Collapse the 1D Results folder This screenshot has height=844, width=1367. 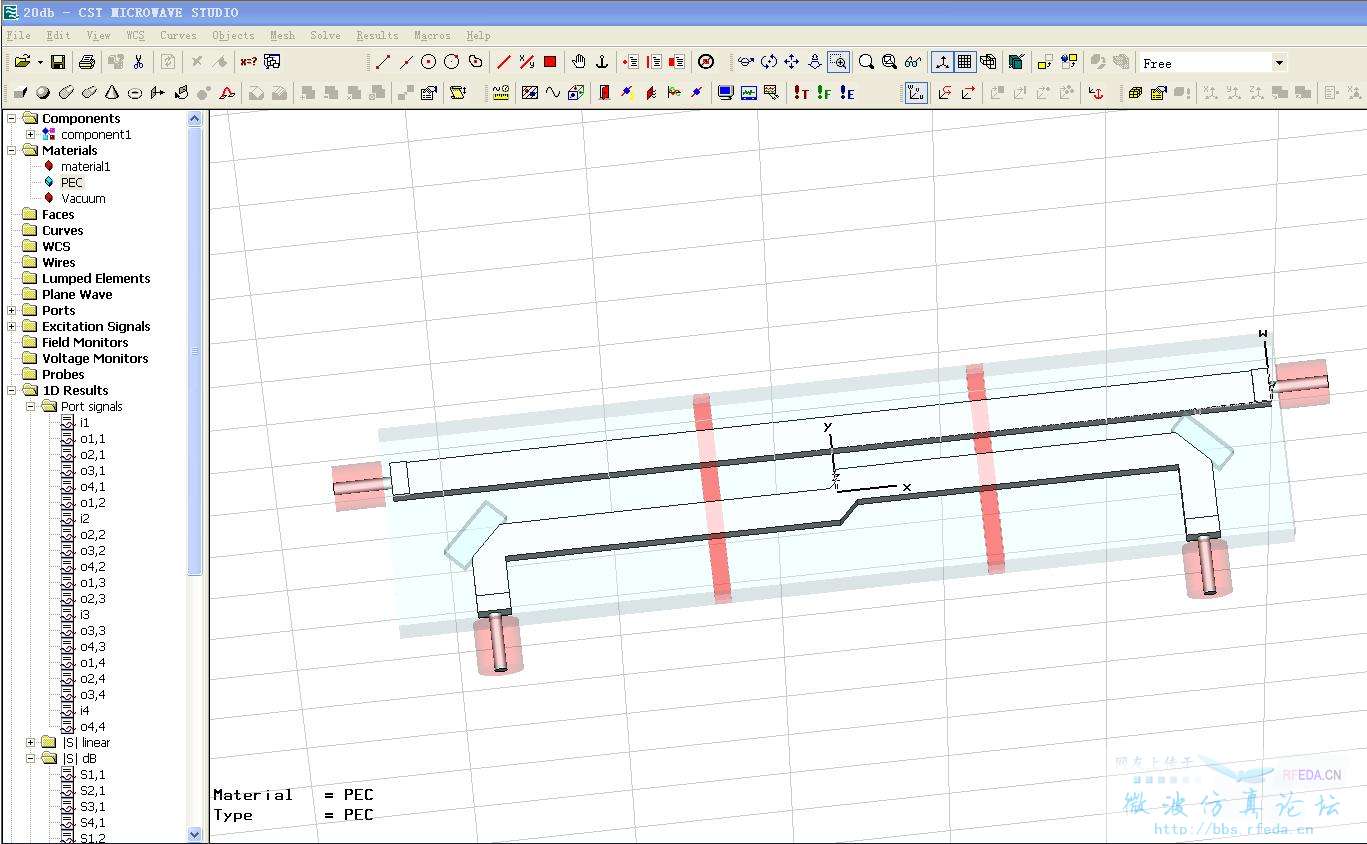pos(12,390)
